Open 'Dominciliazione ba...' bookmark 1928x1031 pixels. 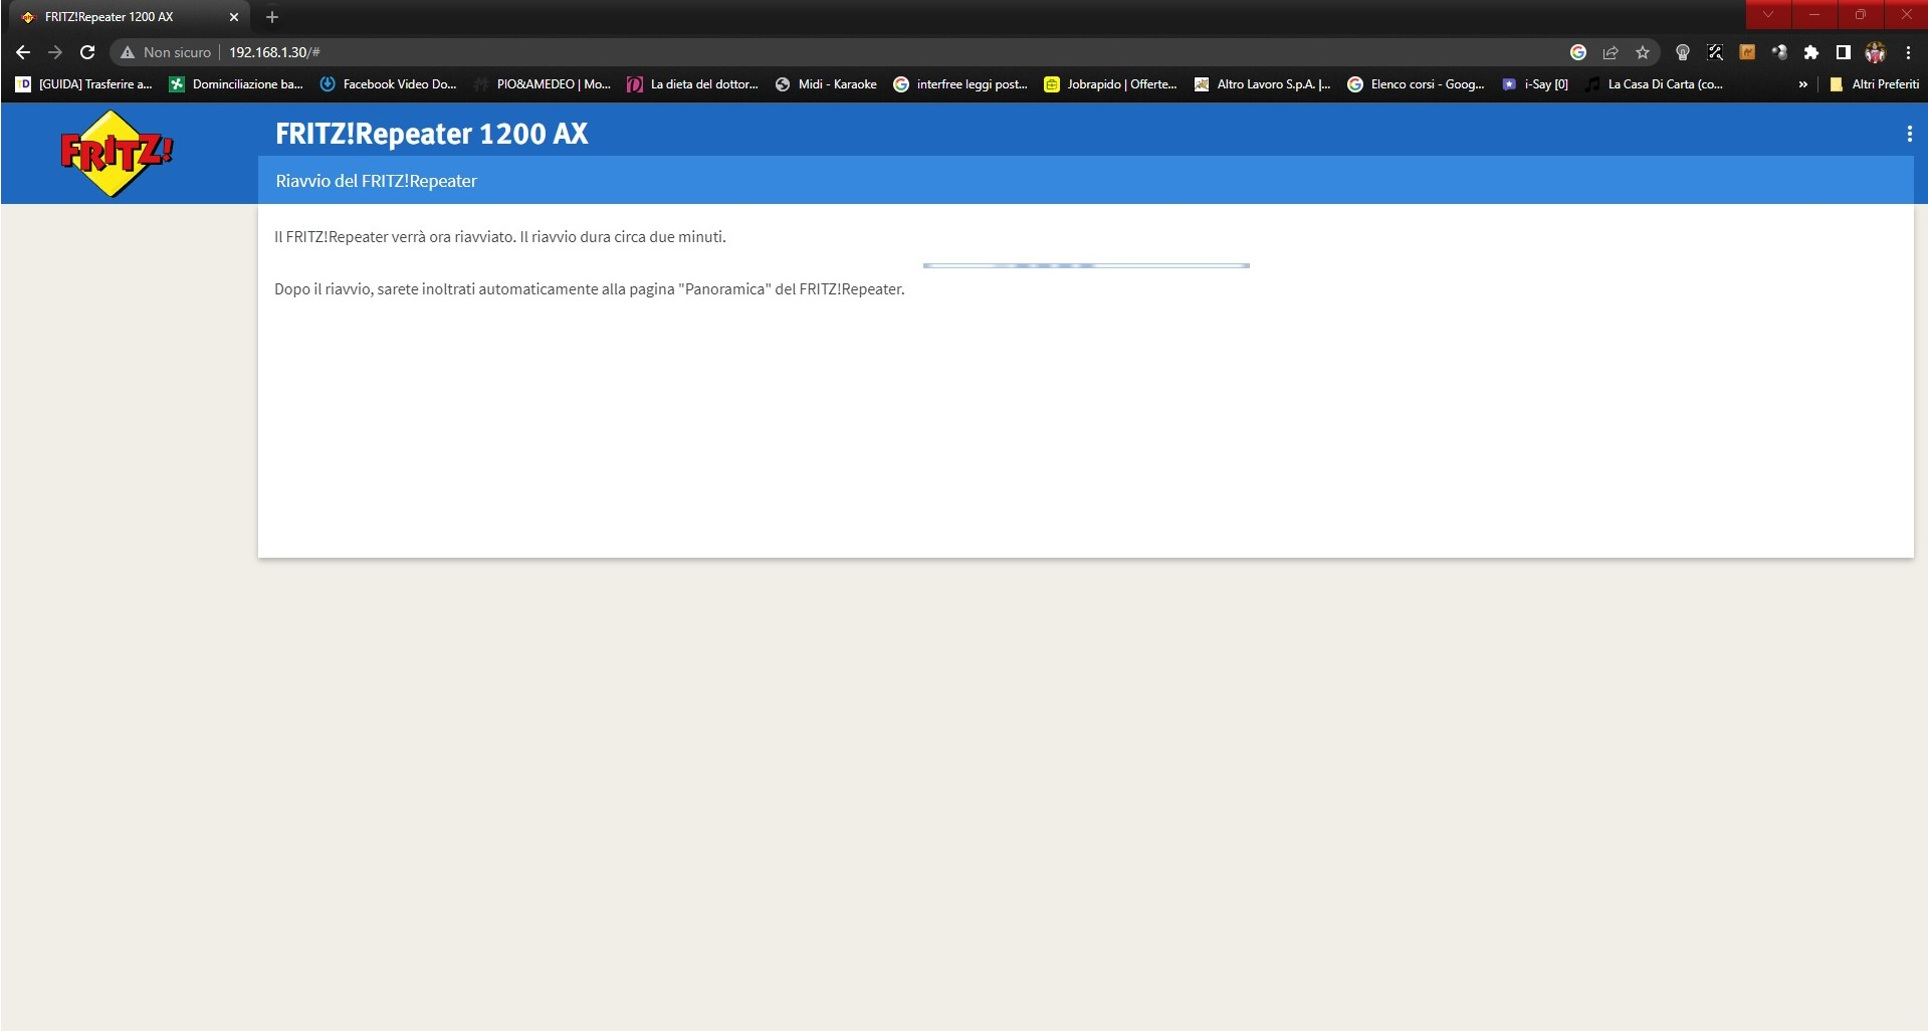pyautogui.click(x=237, y=84)
